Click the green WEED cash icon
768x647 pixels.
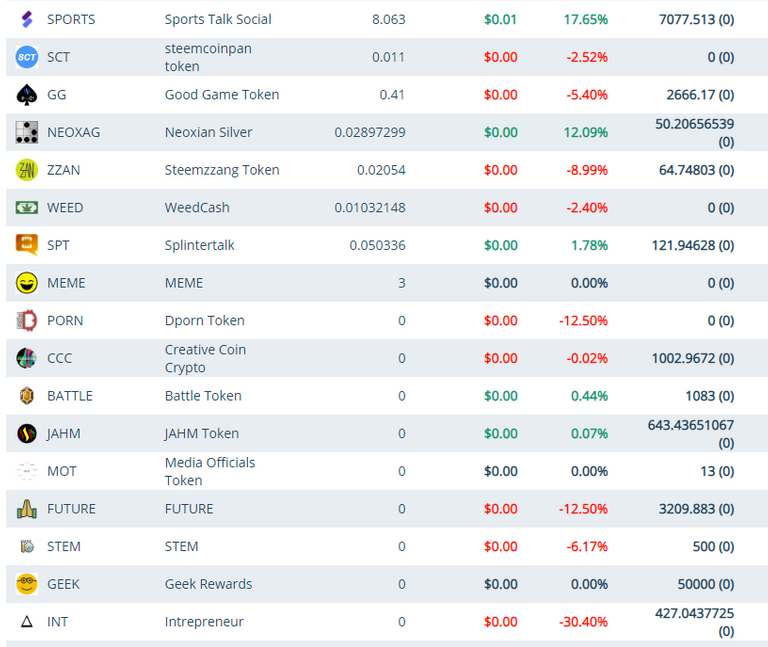point(27,208)
